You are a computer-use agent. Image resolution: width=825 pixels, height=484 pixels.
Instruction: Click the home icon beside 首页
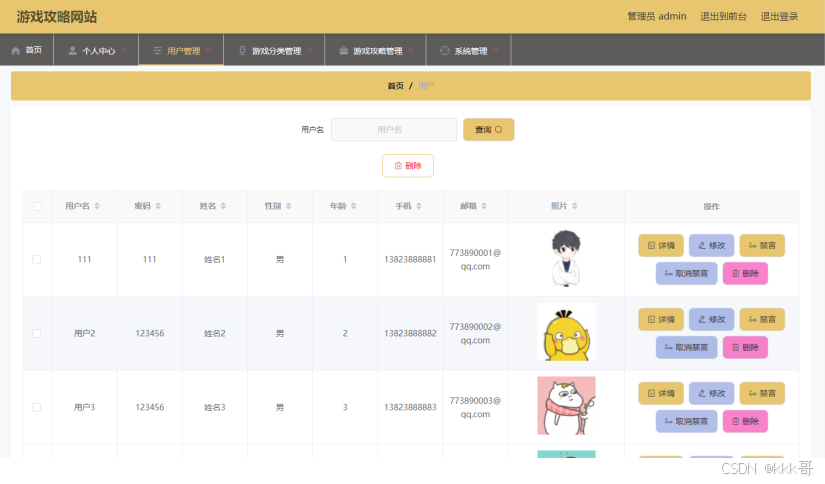point(16,51)
